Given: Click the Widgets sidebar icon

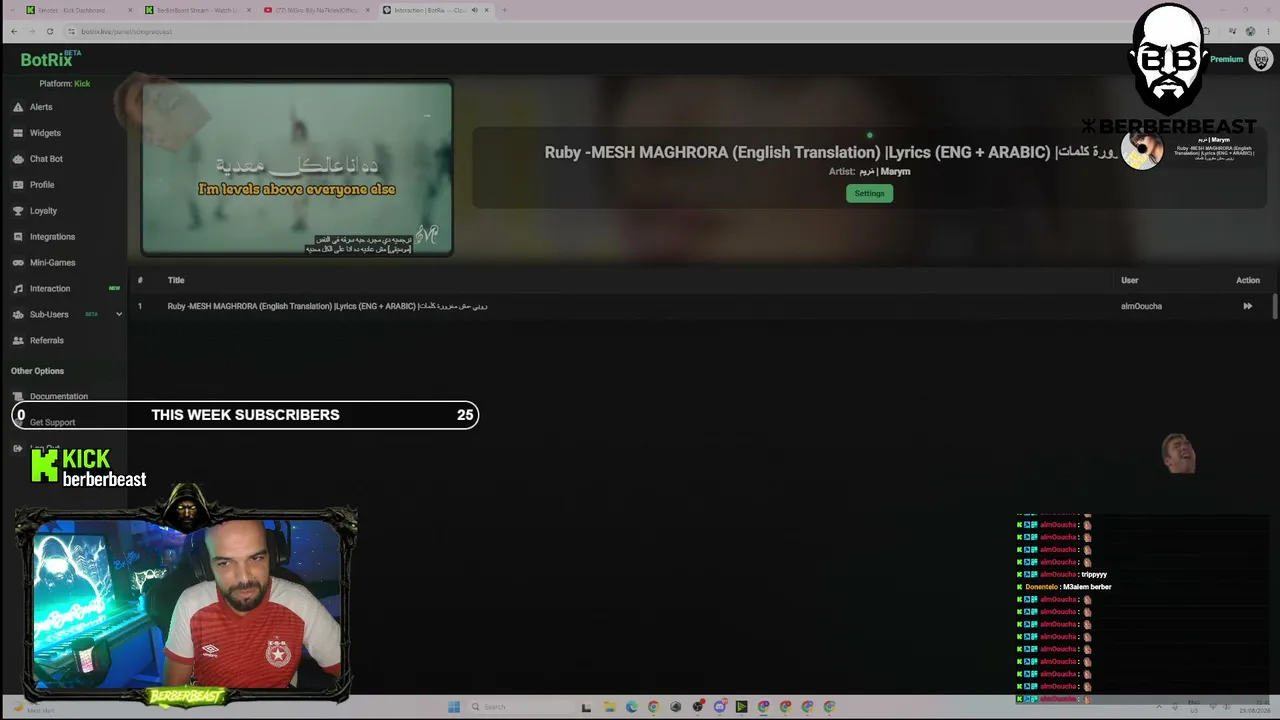Looking at the screenshot, I should coord(18,133).
